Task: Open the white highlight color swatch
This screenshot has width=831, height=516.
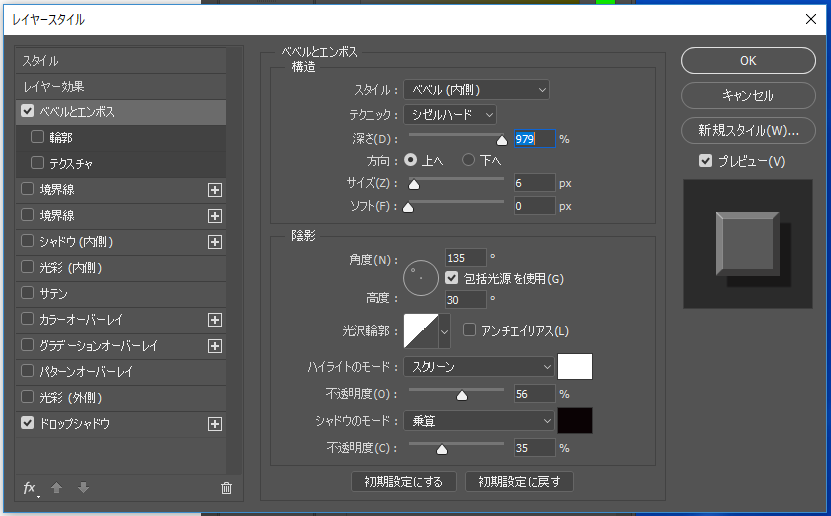Action: point(575,367)
